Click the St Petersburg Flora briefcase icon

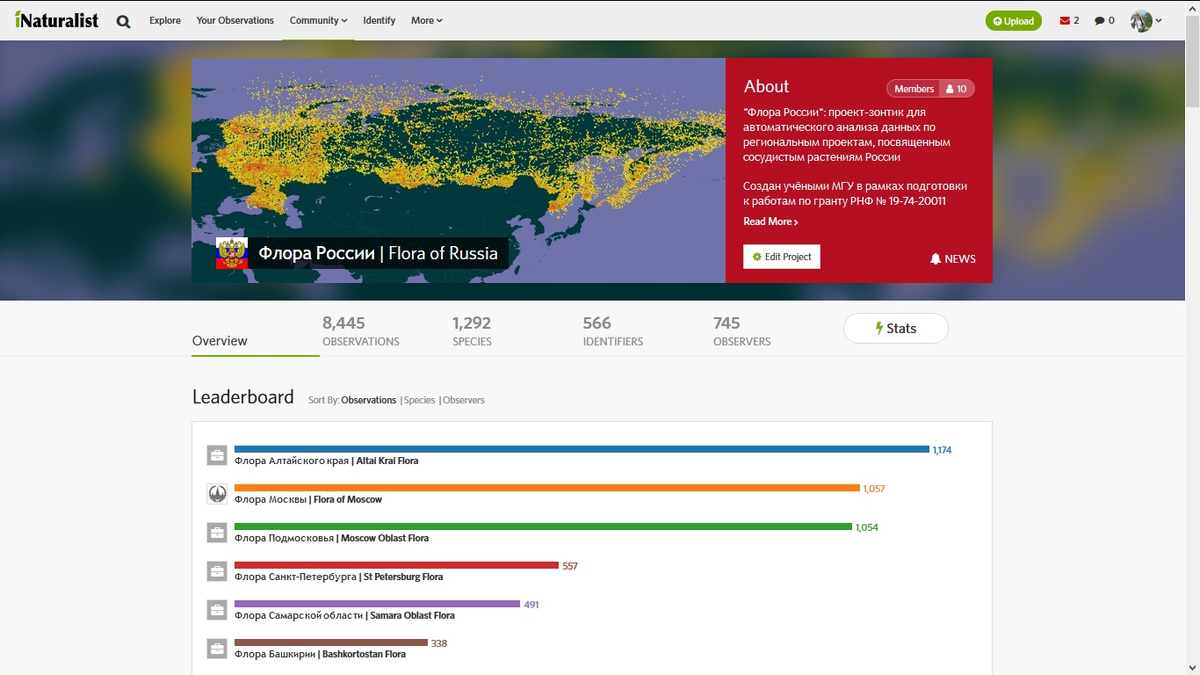pyautogui.click(x=217, y=571)
